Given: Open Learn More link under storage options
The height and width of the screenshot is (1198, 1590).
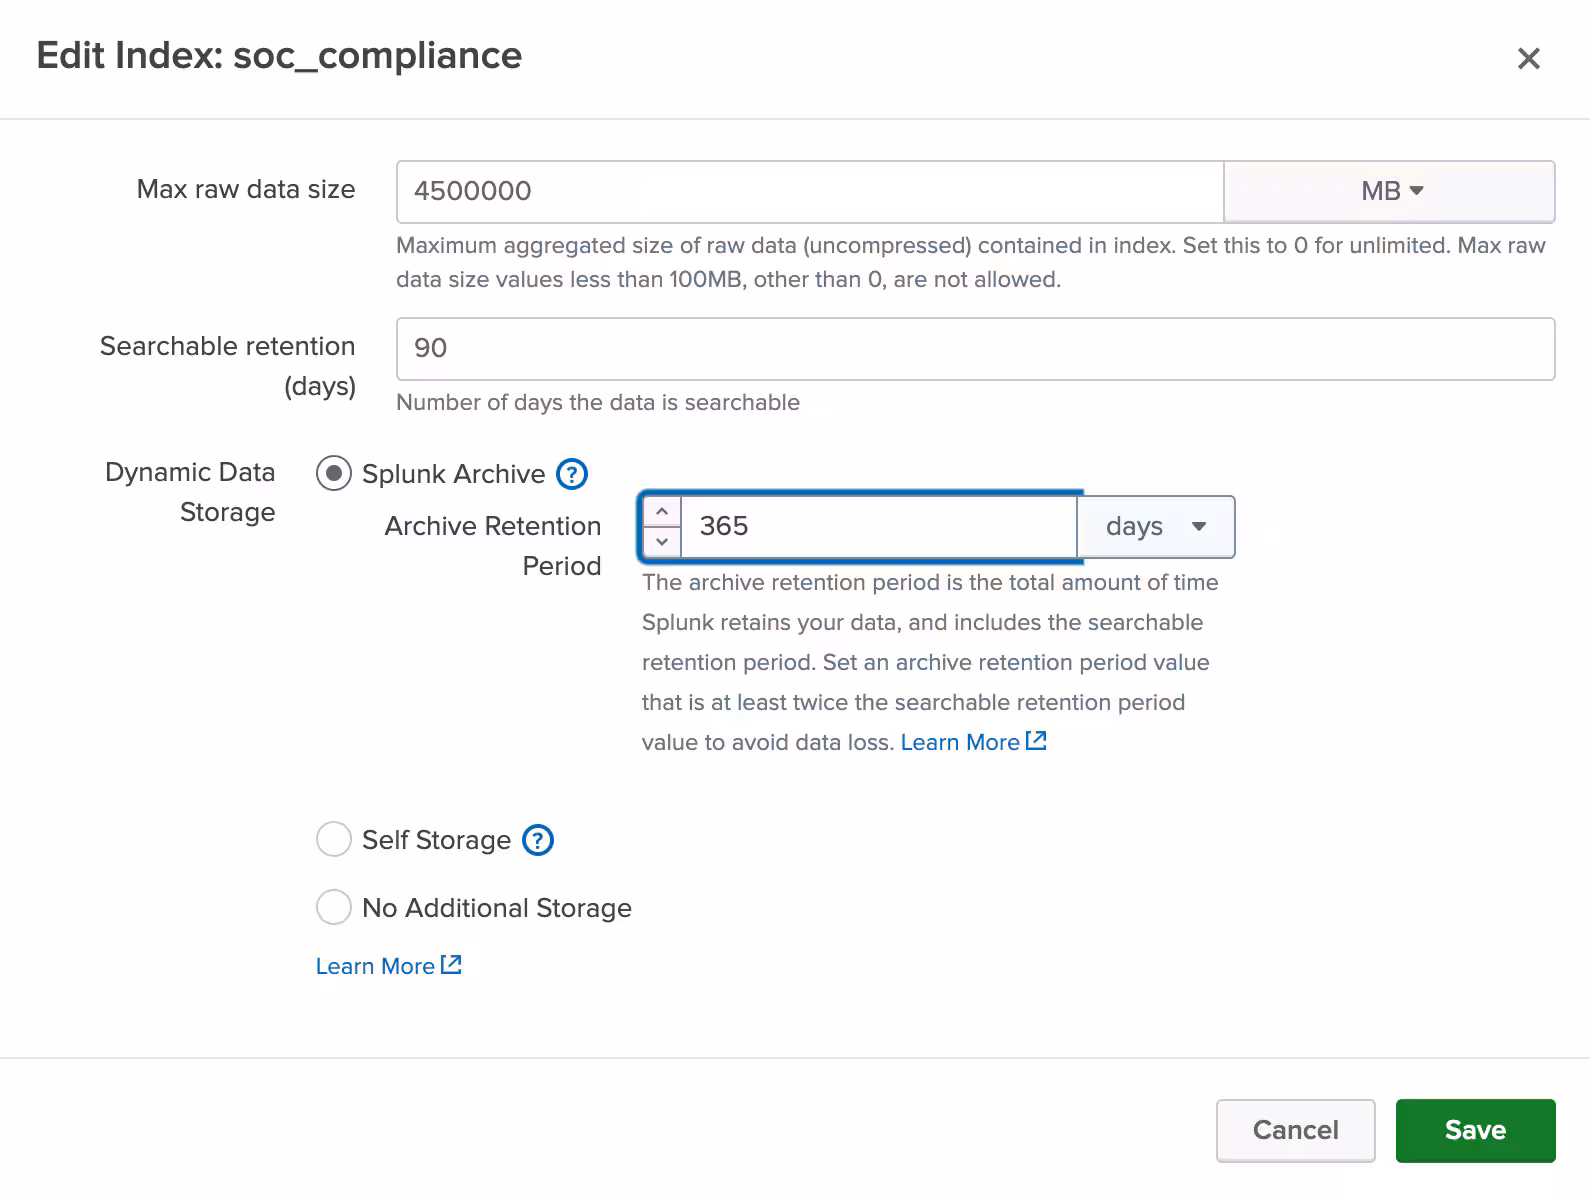Looking at the screenshot, I should 375,966.
